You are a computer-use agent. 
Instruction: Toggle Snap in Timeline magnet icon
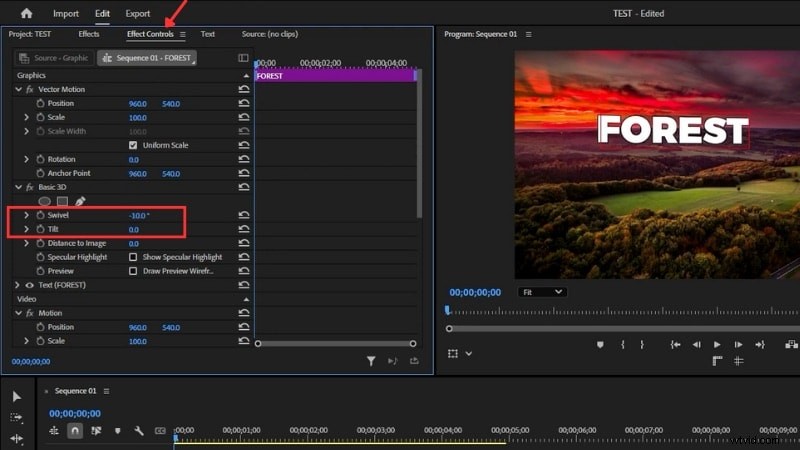tap(75, 431)
